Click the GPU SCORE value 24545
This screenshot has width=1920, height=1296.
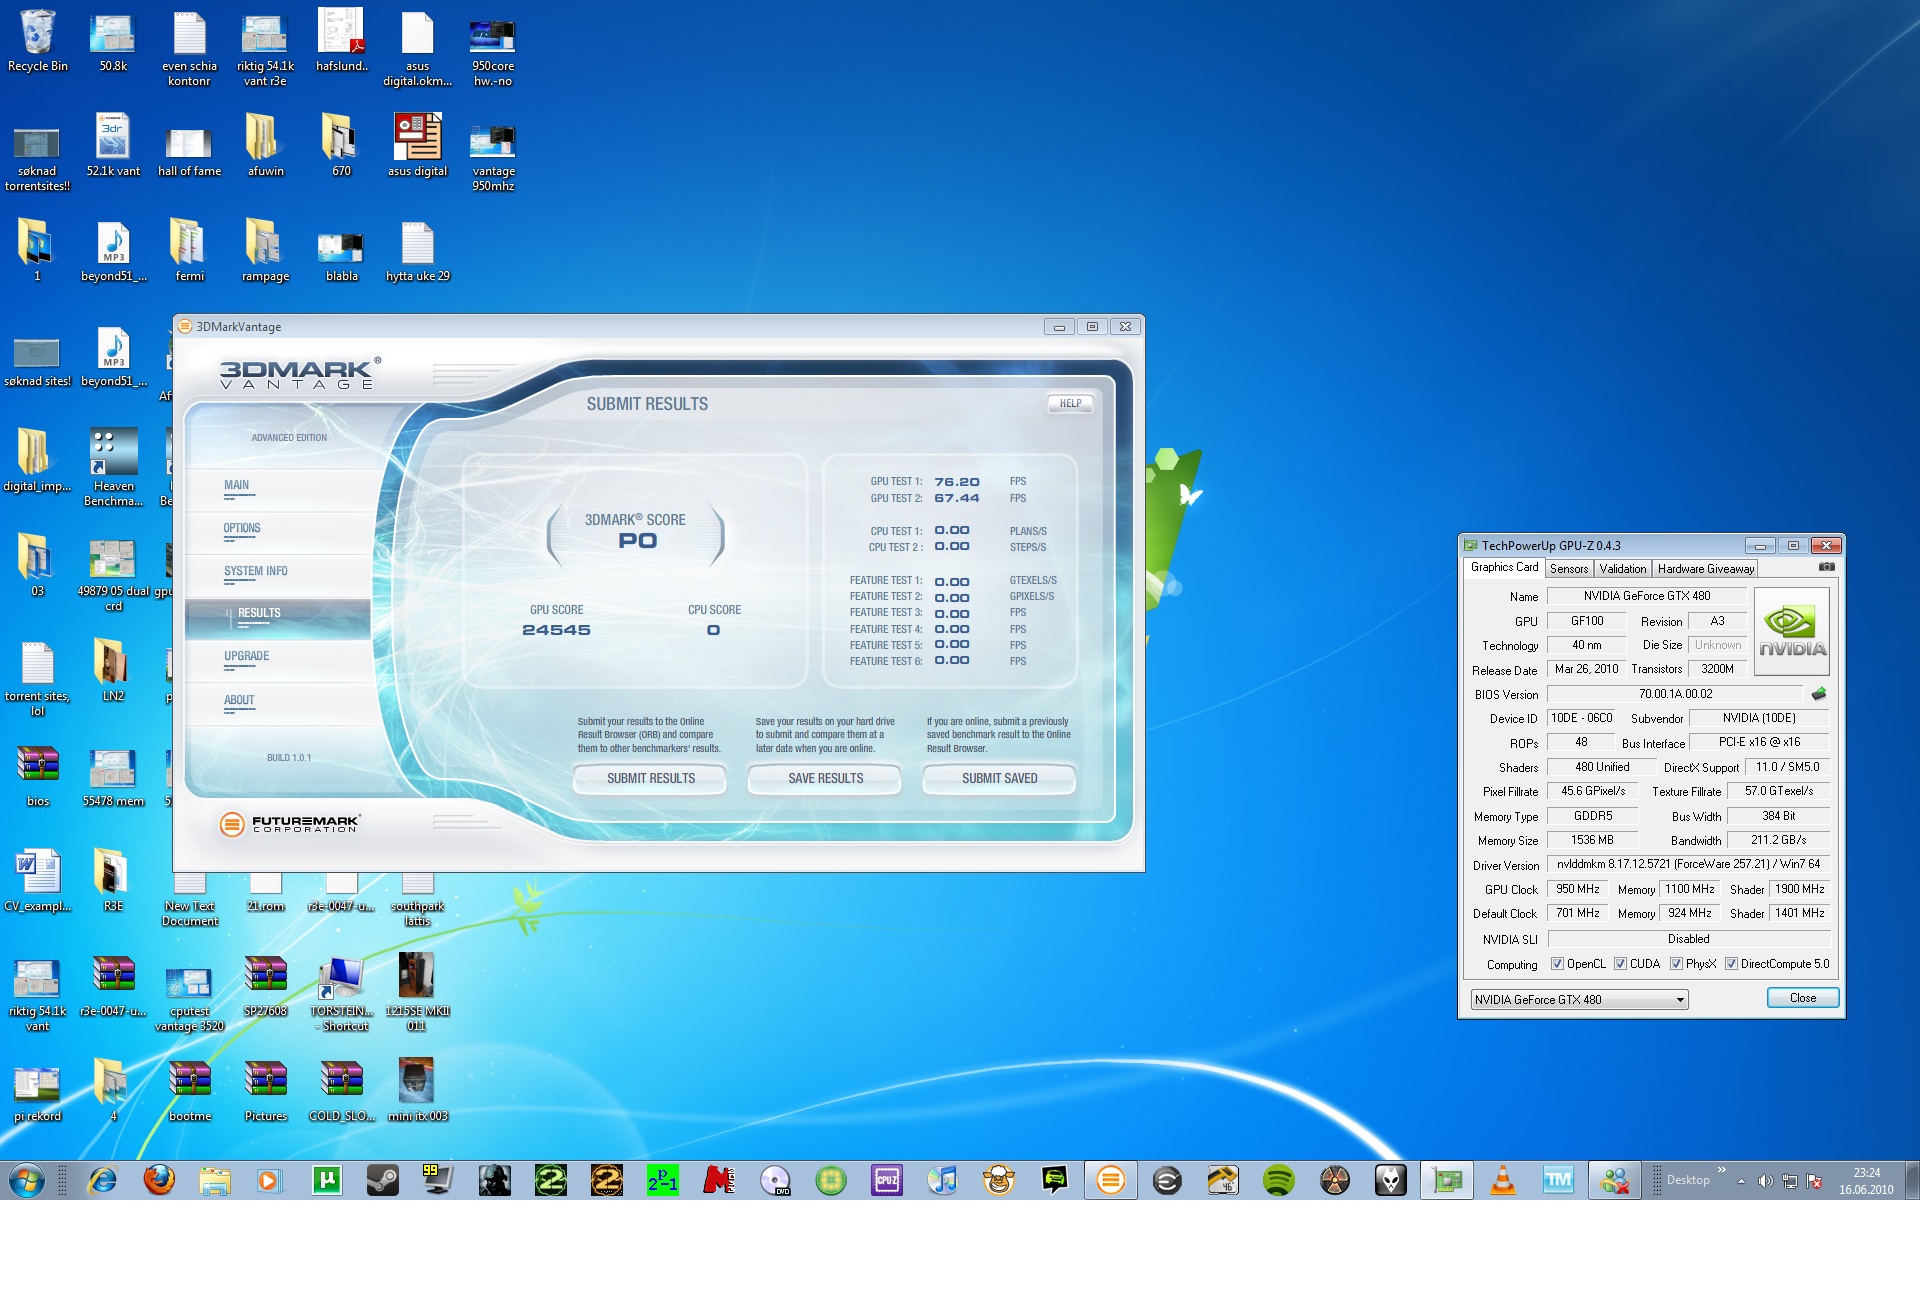556,630
